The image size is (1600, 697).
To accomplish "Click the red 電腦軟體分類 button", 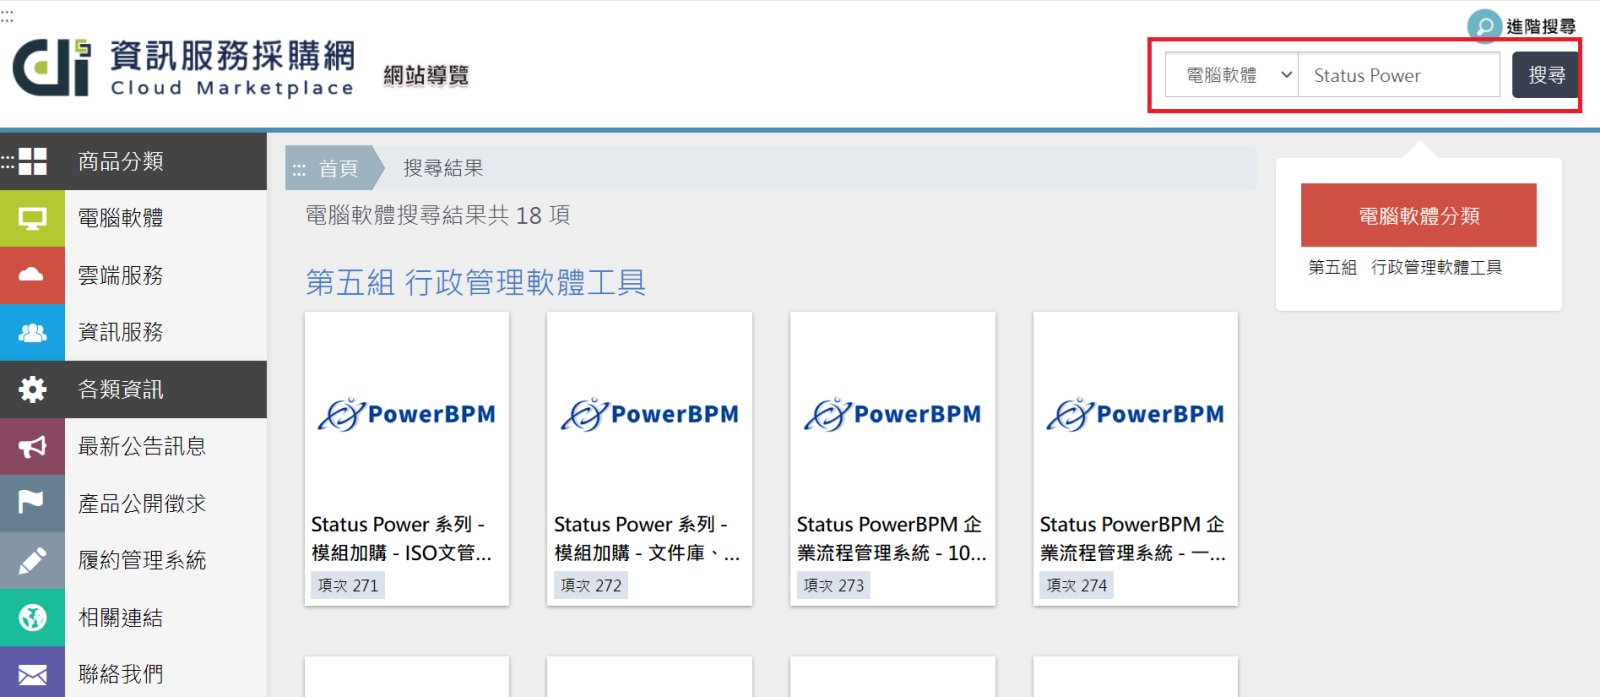I will (1418, 215).
